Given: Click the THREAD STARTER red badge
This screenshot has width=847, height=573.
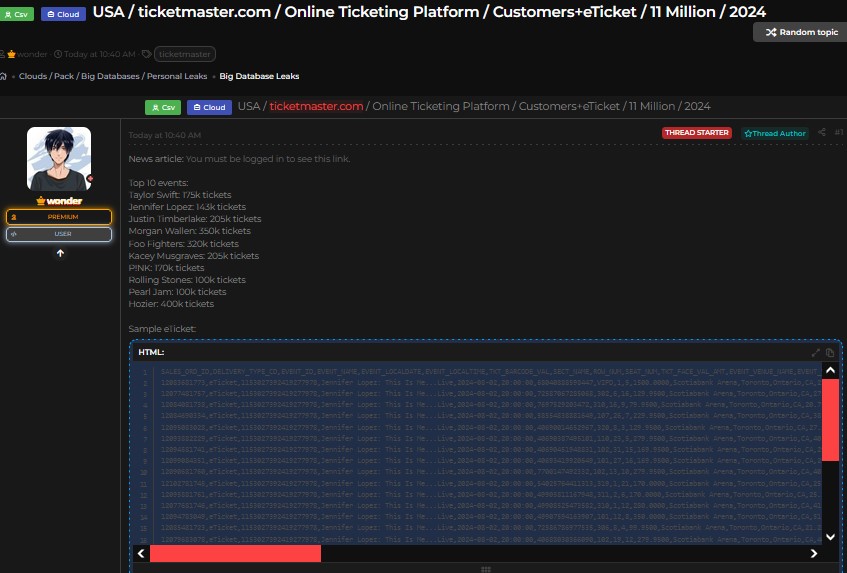Looking at the screenshot, I should pos(697,133).
